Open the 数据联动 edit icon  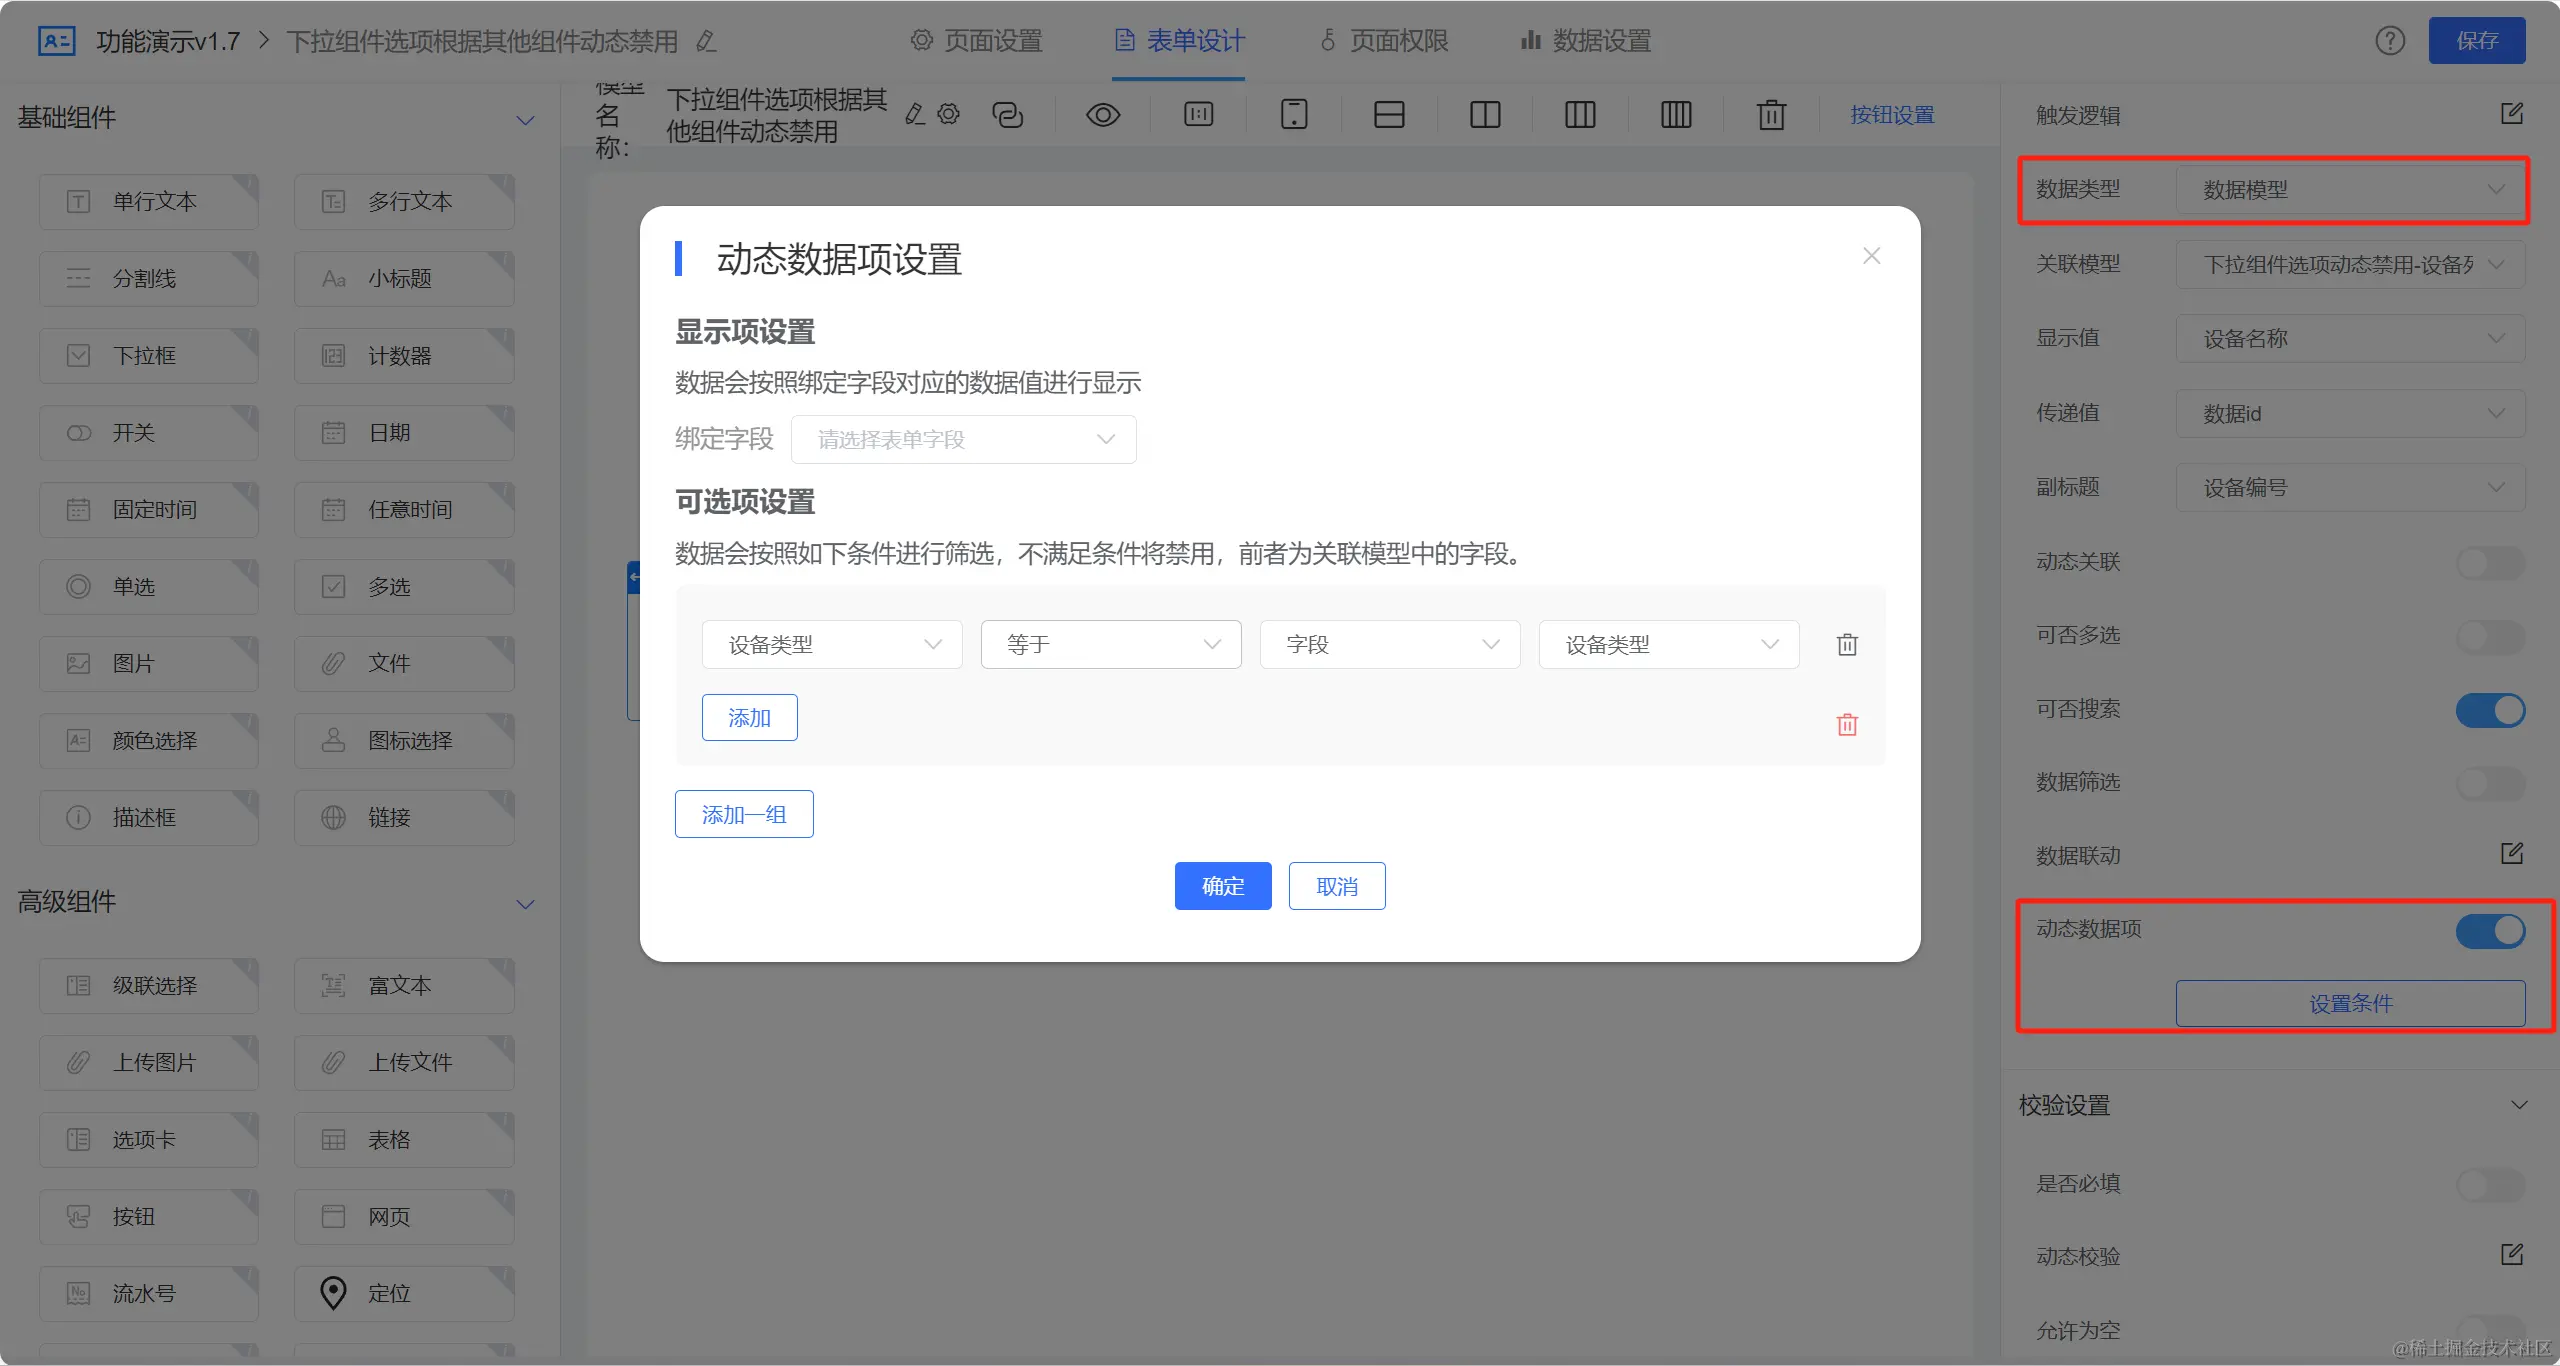pyautogui.click(x=2512, y=854)
